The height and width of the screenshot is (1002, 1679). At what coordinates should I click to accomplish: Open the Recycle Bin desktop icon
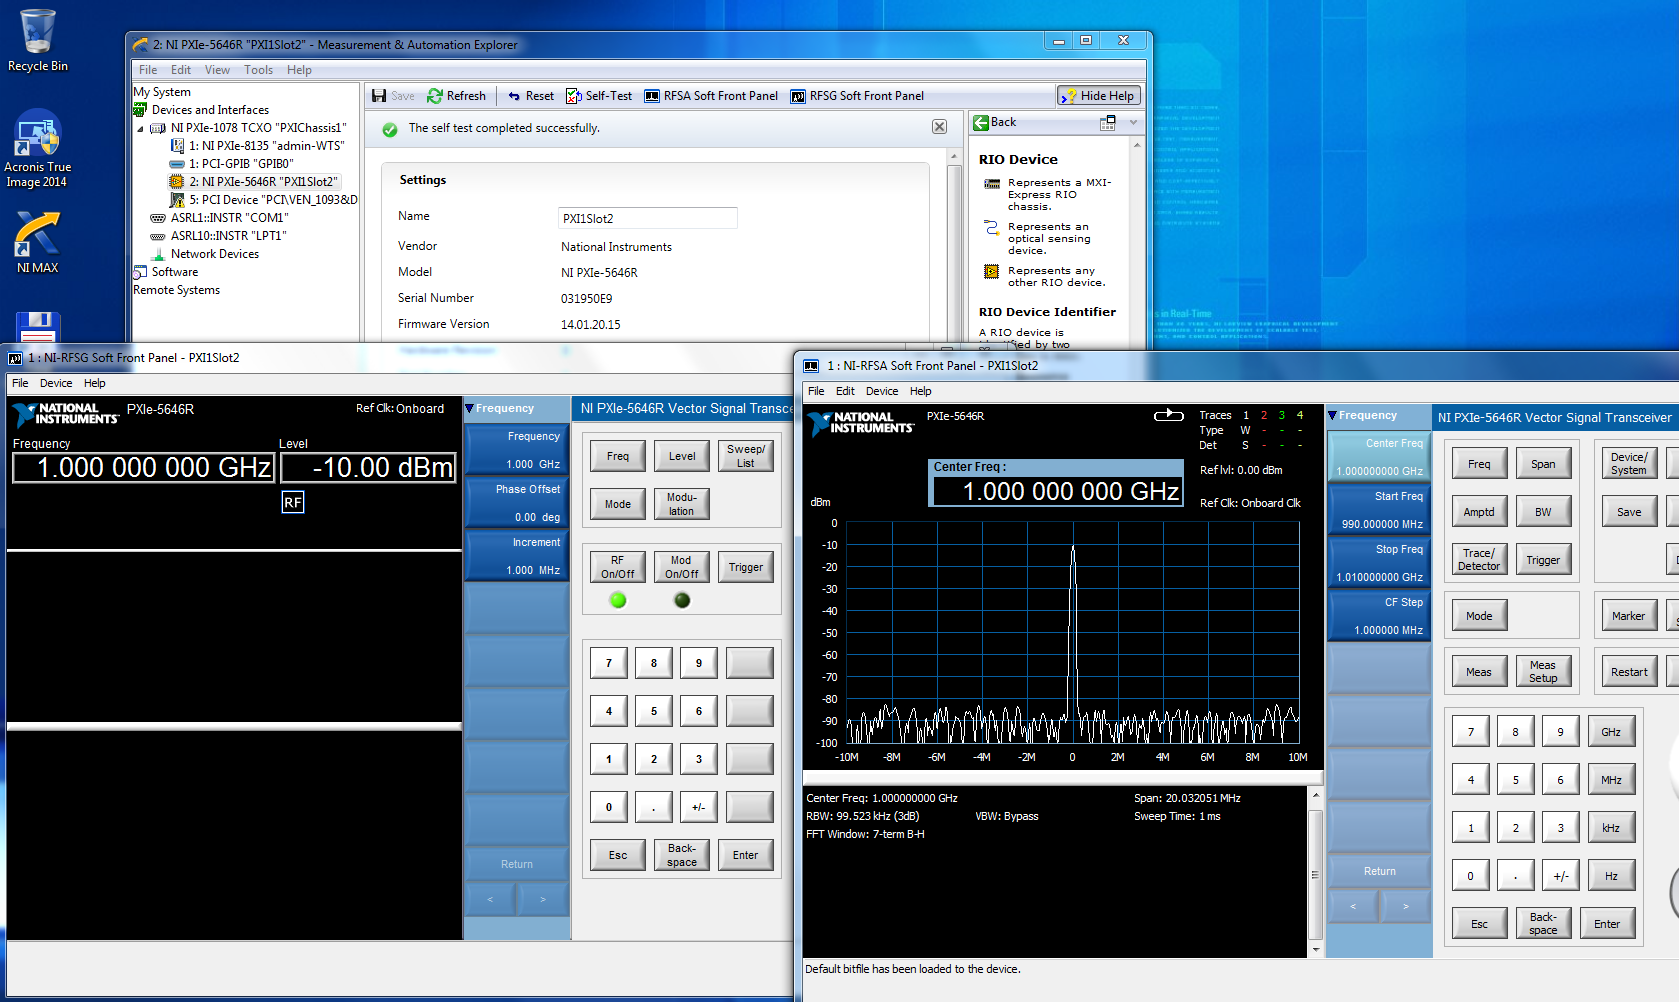click(38, 40)
